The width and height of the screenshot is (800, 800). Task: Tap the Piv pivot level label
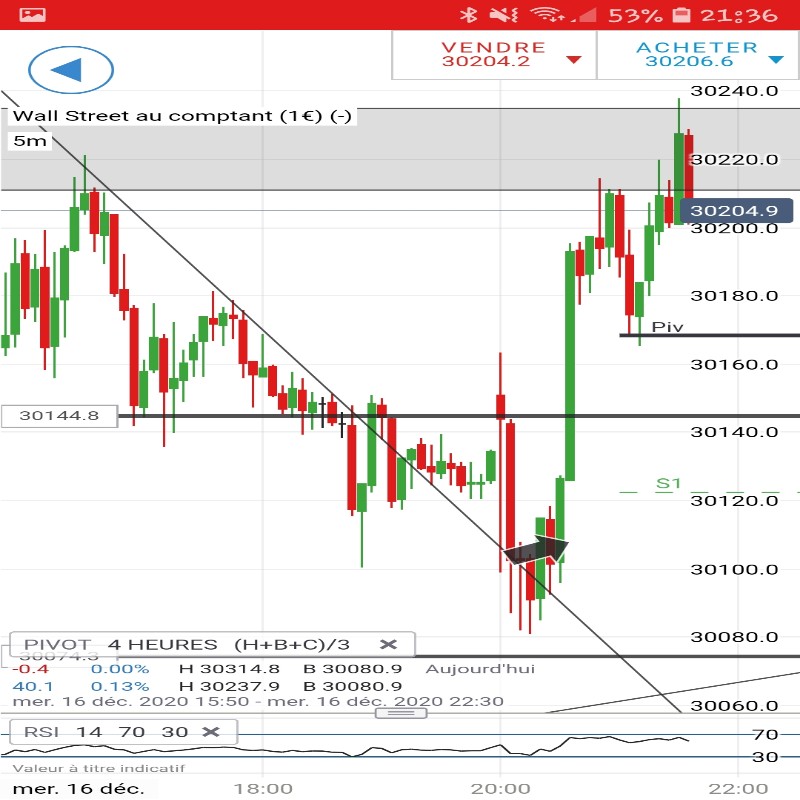[667, 327]
